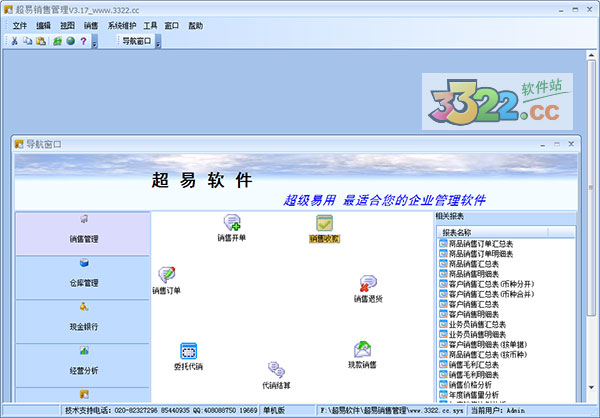Minimize the 导航窗口 inner window

pos(543,144)
